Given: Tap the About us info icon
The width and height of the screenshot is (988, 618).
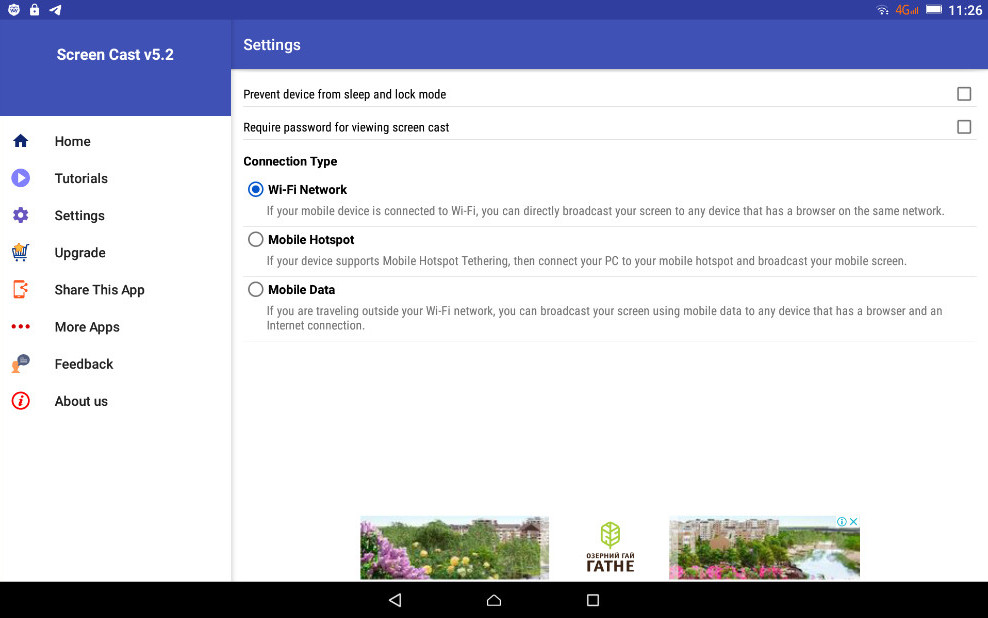Looking at the screenshot, I should click(x=20, y=401).
